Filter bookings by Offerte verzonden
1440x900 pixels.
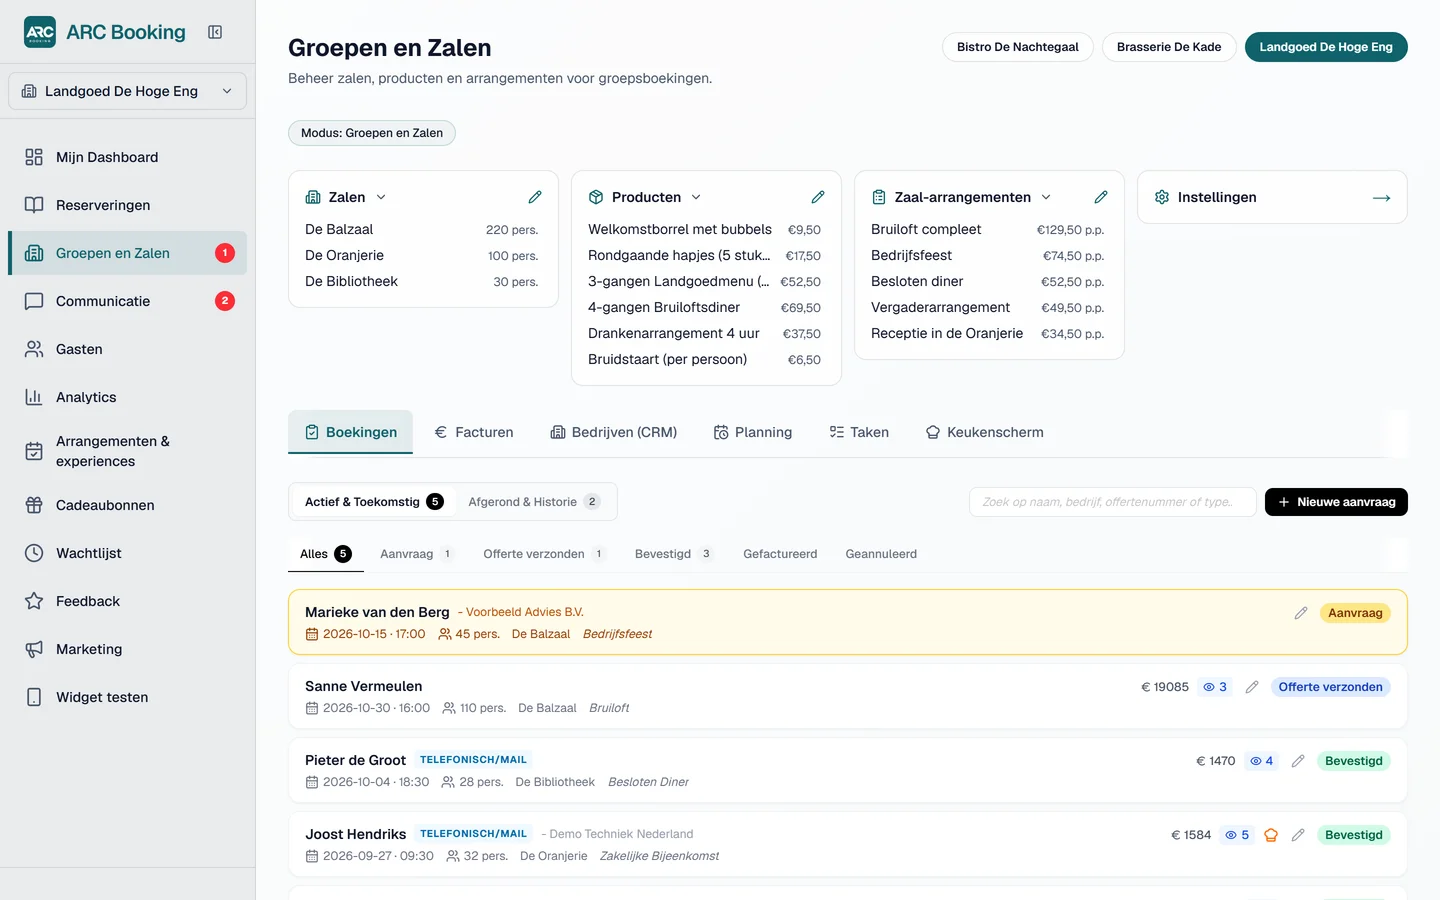[x=545, y=554]
